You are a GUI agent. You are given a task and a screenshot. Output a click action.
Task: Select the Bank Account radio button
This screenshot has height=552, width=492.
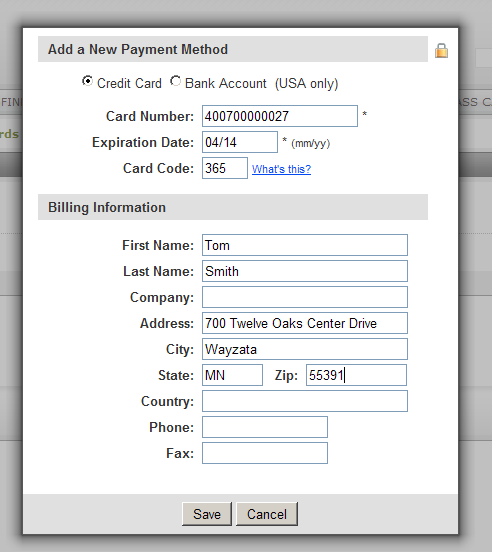point(175,81)
